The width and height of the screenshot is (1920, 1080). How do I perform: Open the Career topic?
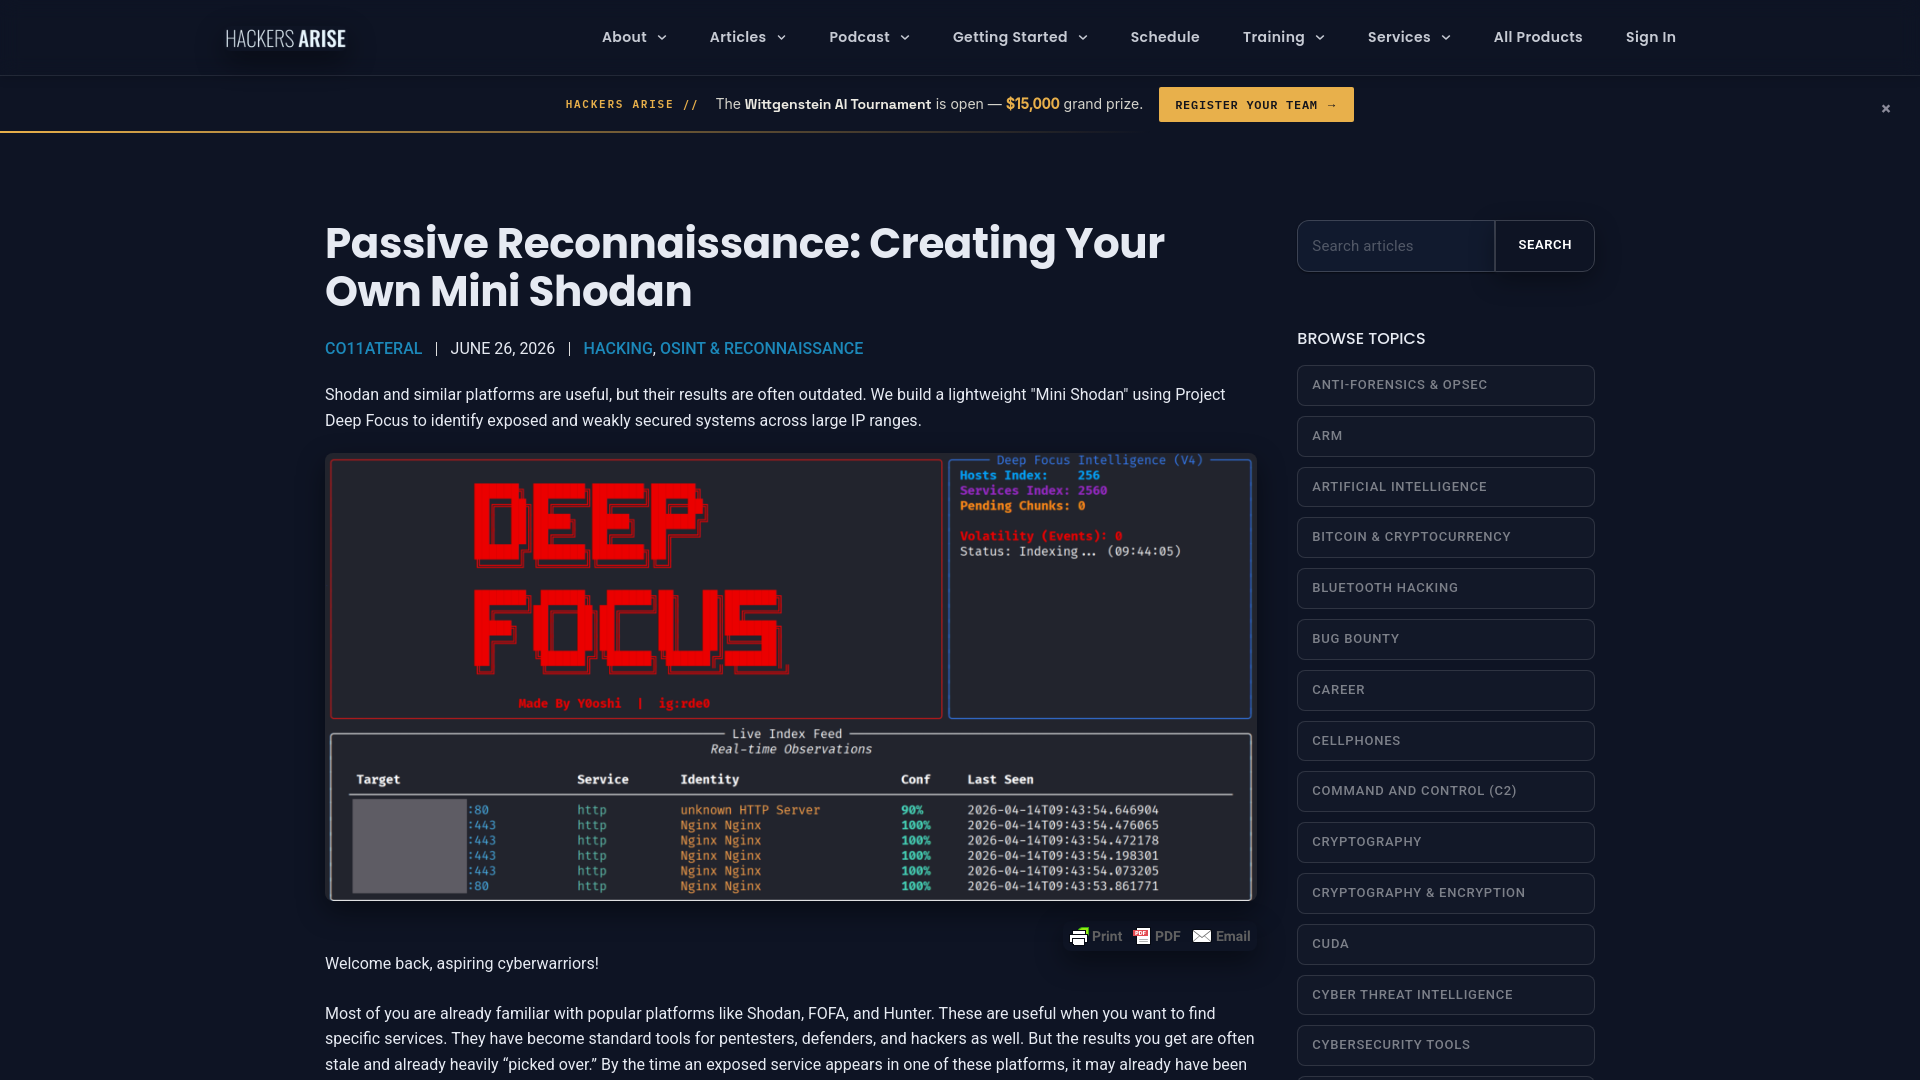click(1446, 690)
